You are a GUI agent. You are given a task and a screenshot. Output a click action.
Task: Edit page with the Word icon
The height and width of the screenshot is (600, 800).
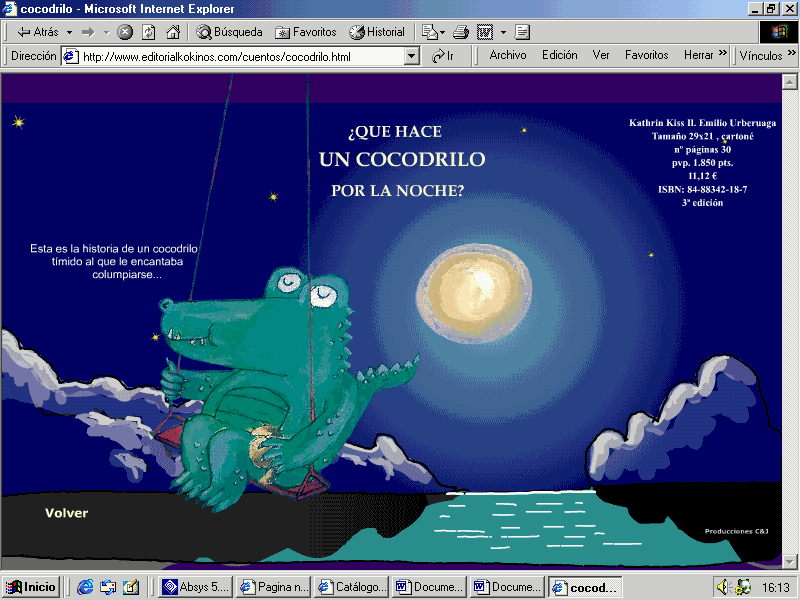coord(485,32)
